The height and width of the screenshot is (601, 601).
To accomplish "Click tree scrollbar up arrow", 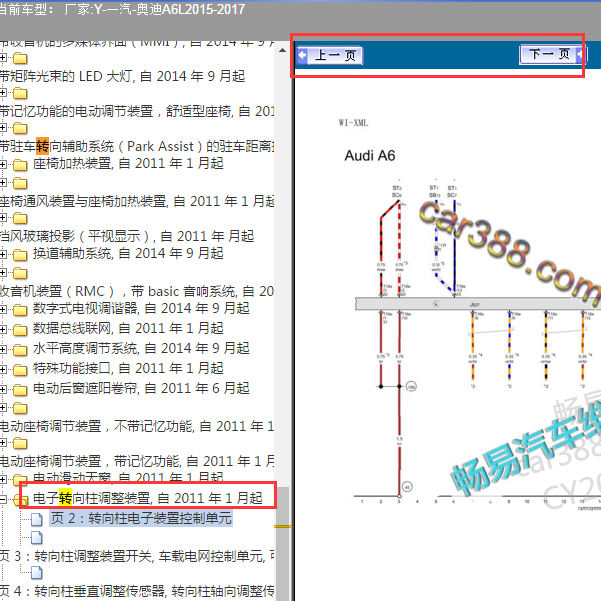I will coord(282,50).
